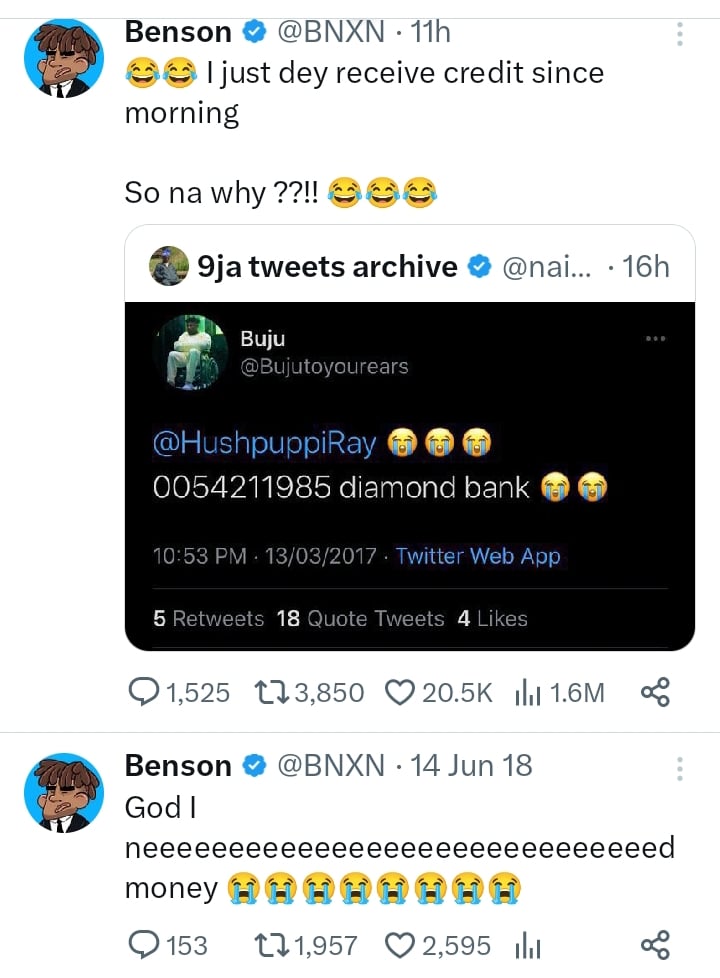This screenshot has width=720, height=978.
Task: Tap the Twitter Web App link
Action: (478, 556)
